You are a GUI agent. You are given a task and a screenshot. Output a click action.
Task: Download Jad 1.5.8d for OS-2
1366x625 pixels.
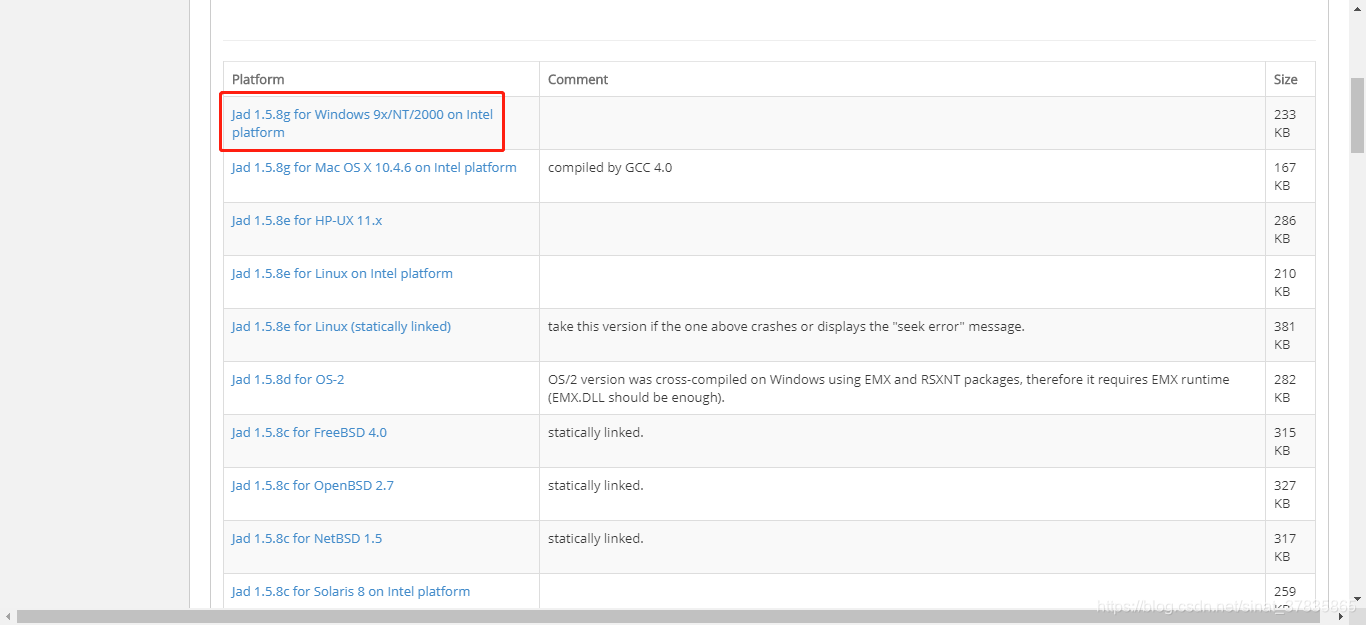click(288, 379)
